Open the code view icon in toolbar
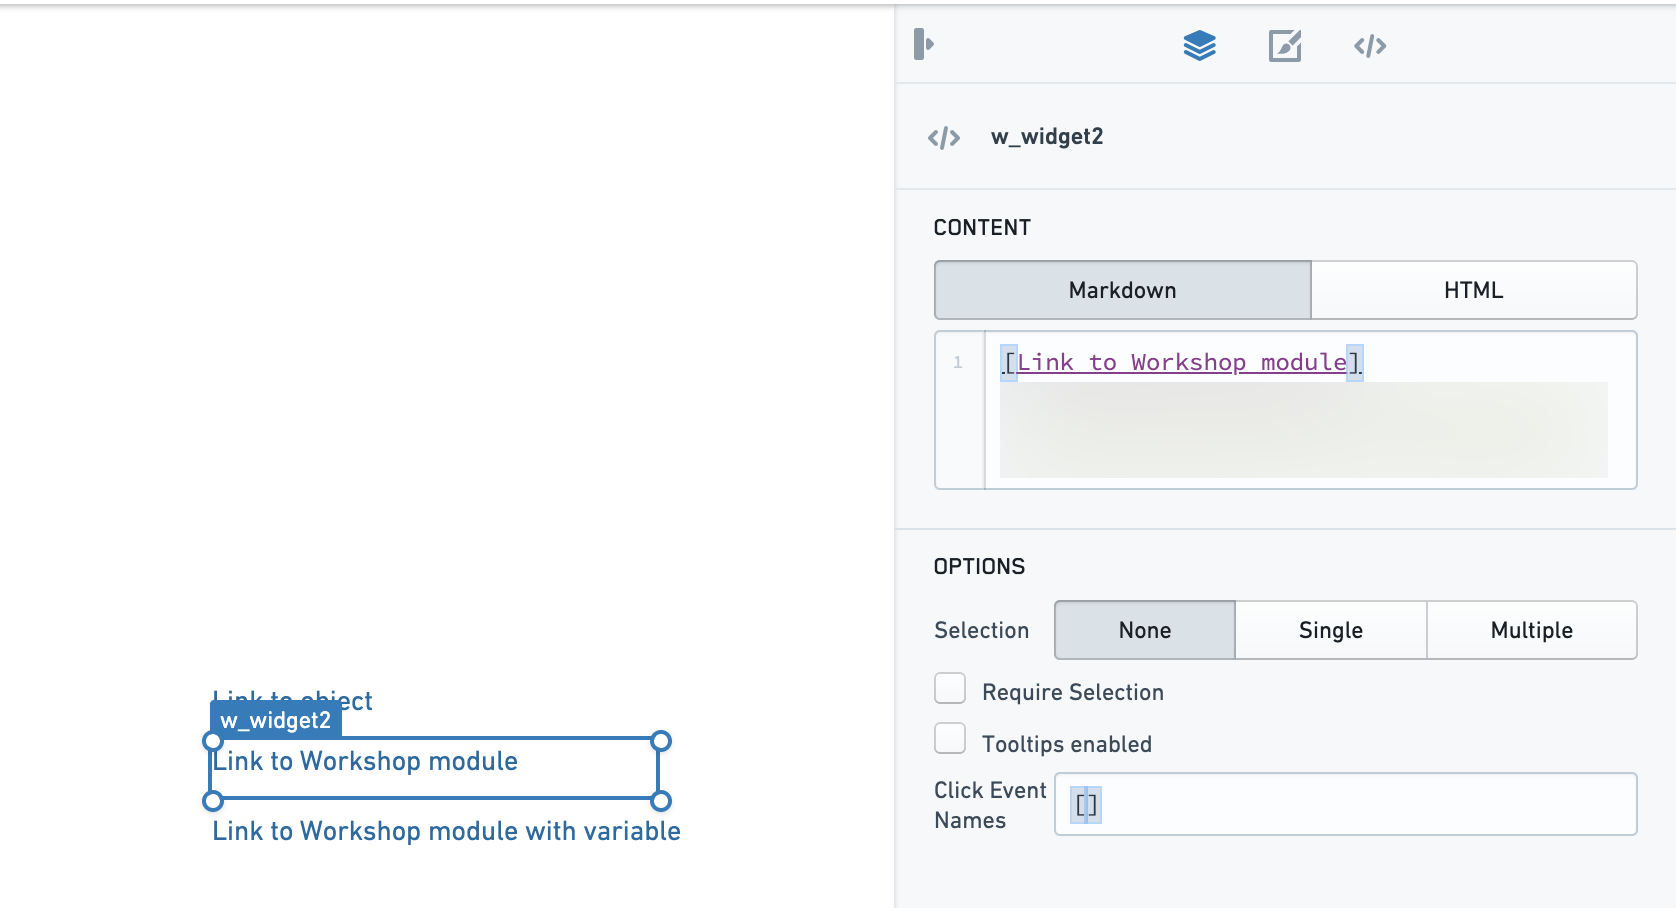 pos(1370,46)
